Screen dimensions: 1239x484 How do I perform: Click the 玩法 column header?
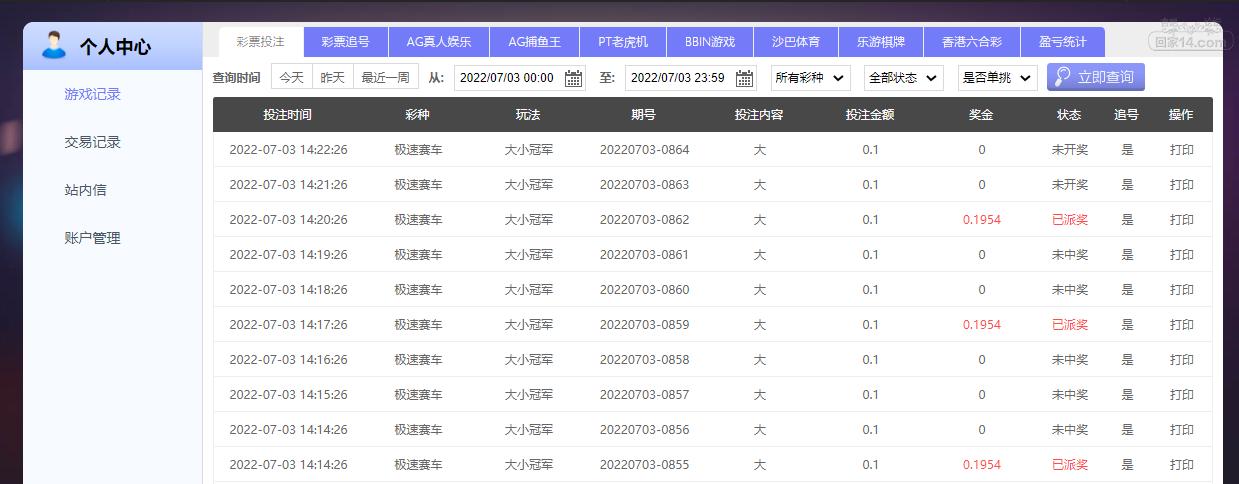(x=528, y=115)
